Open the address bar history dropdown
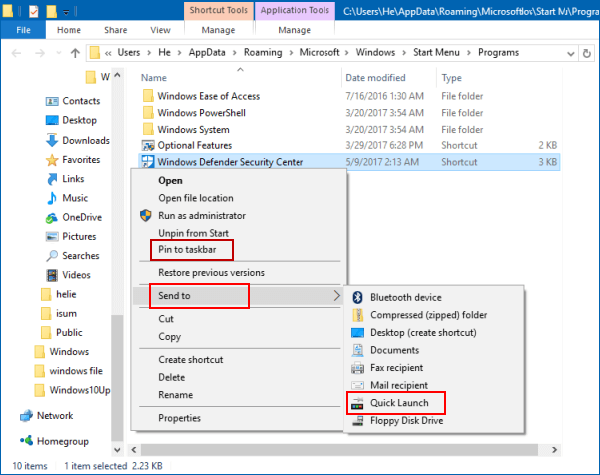The height and width of the screenshot is (475, 600). (x=570, y=53)
